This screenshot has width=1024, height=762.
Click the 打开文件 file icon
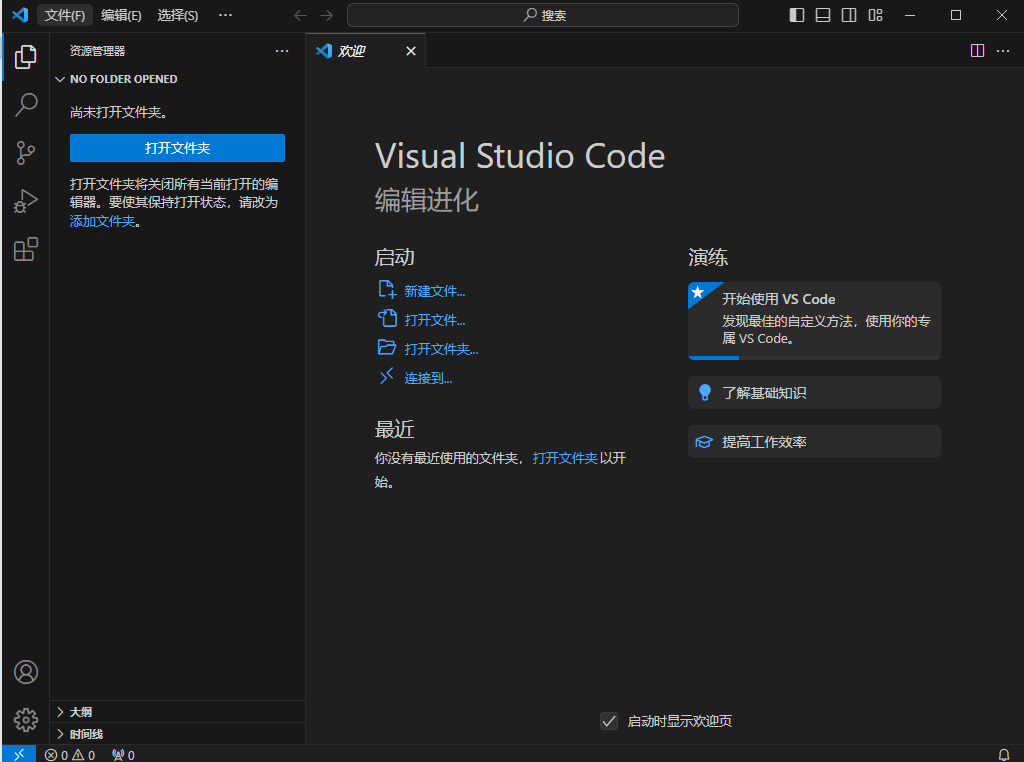[387, 319]
